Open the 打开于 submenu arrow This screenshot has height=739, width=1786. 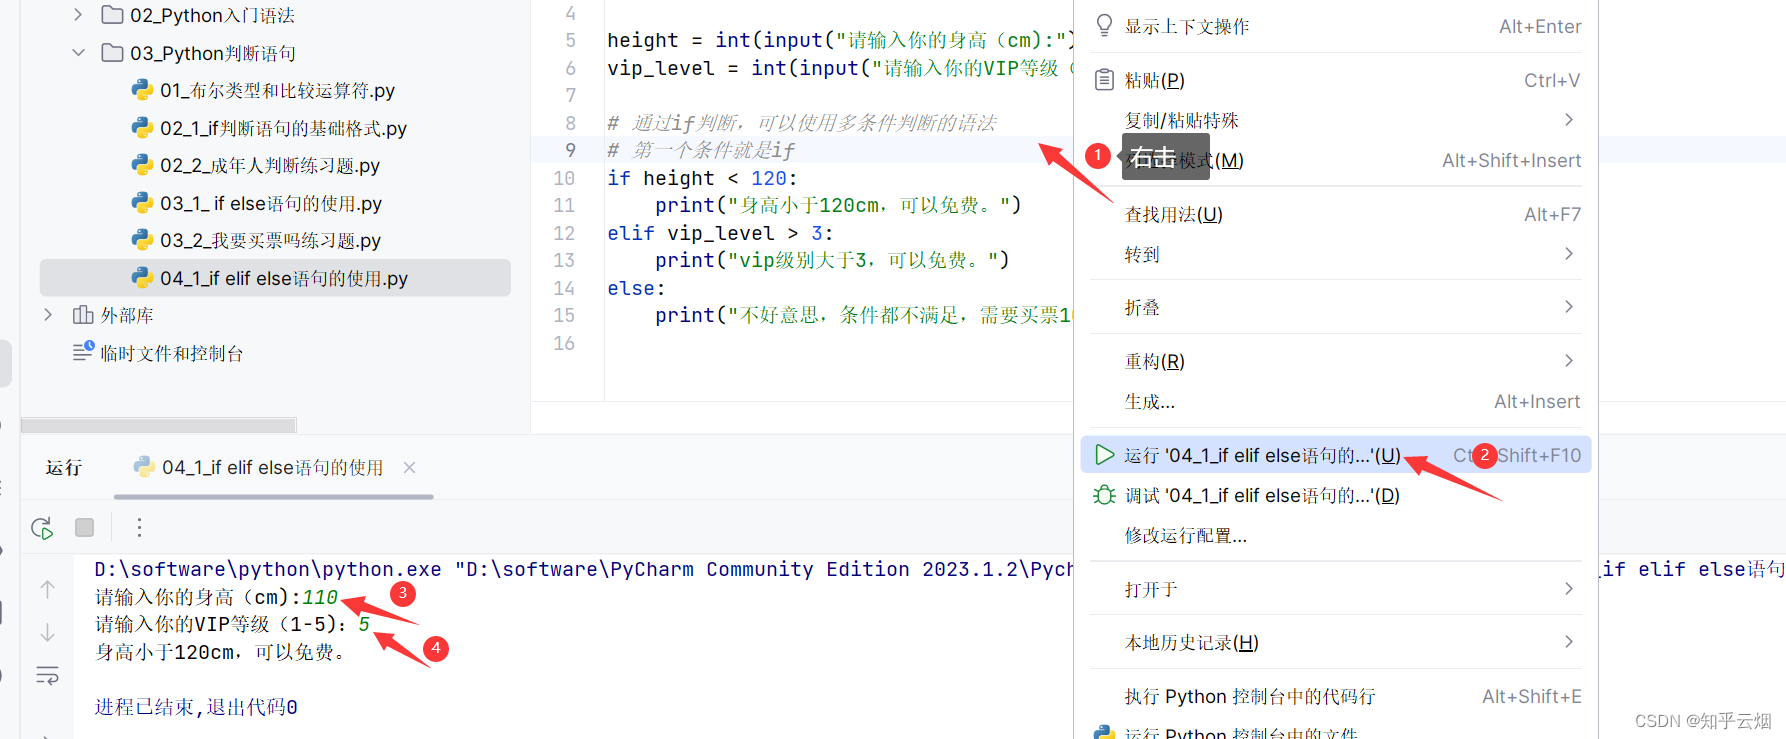point(1569,589)
